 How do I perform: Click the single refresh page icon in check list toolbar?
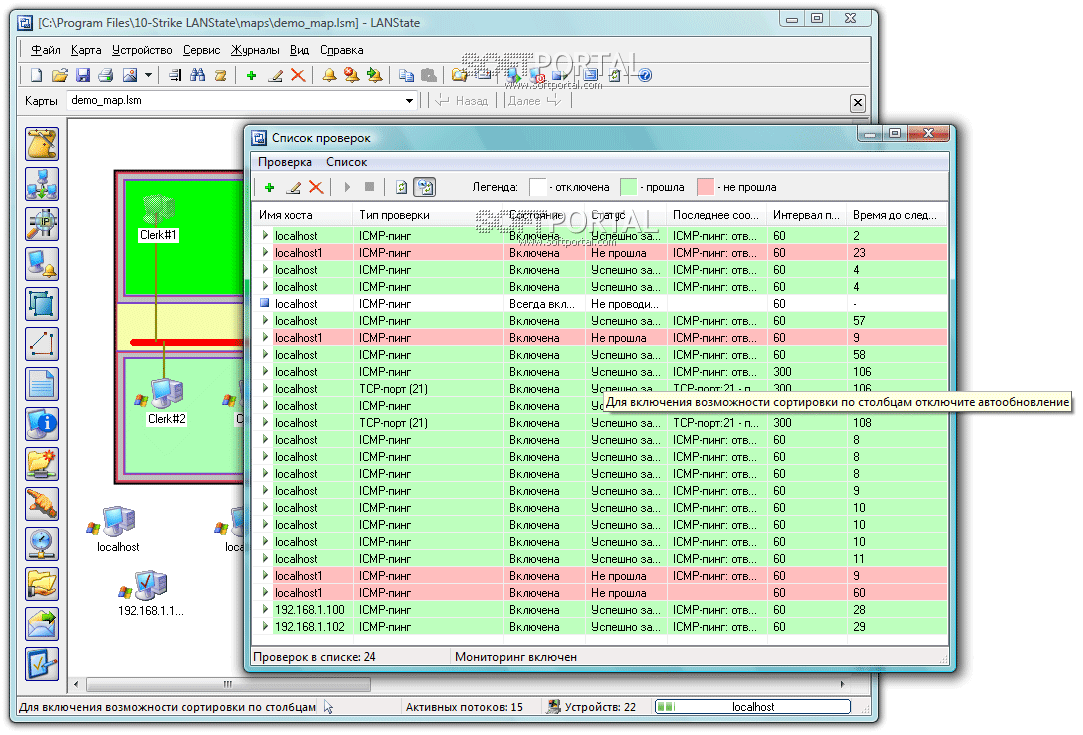[401, 187]
